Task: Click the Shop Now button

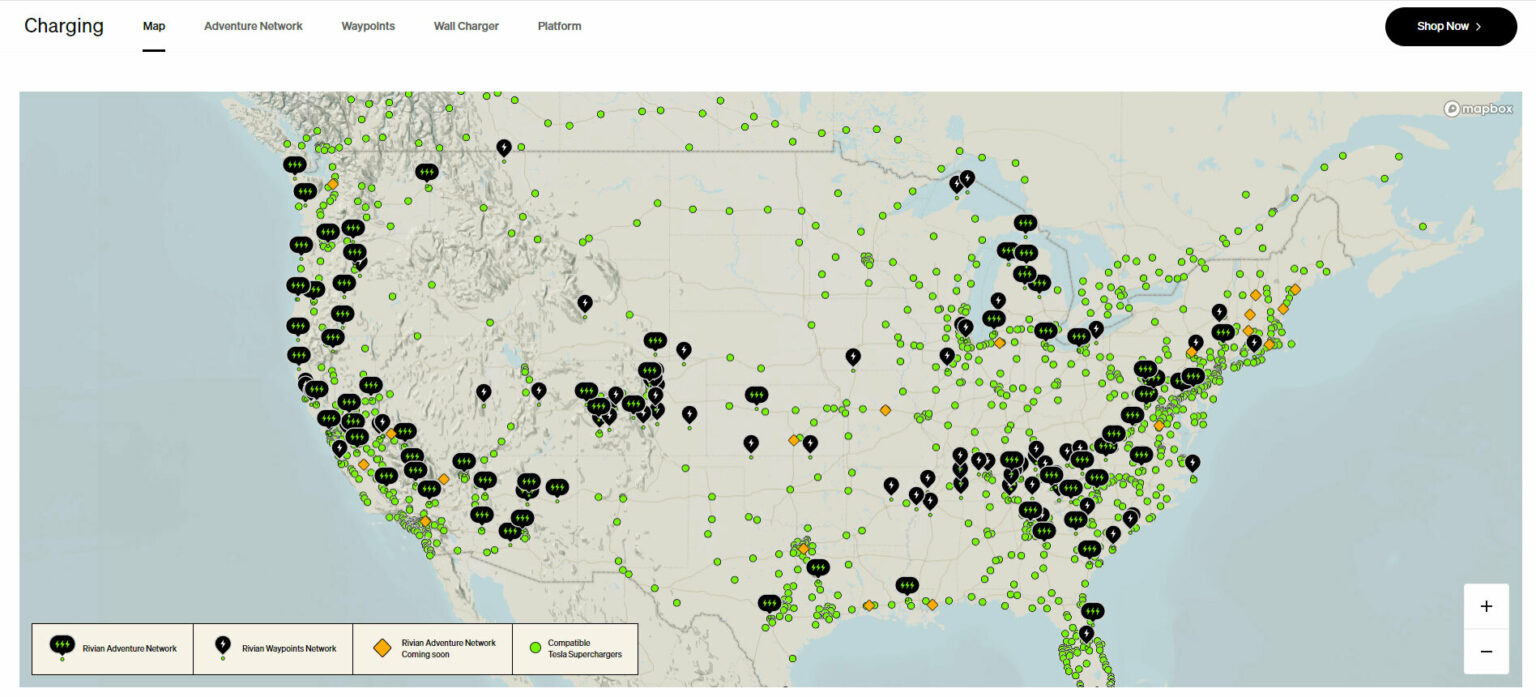Action: coord(1450,26)
